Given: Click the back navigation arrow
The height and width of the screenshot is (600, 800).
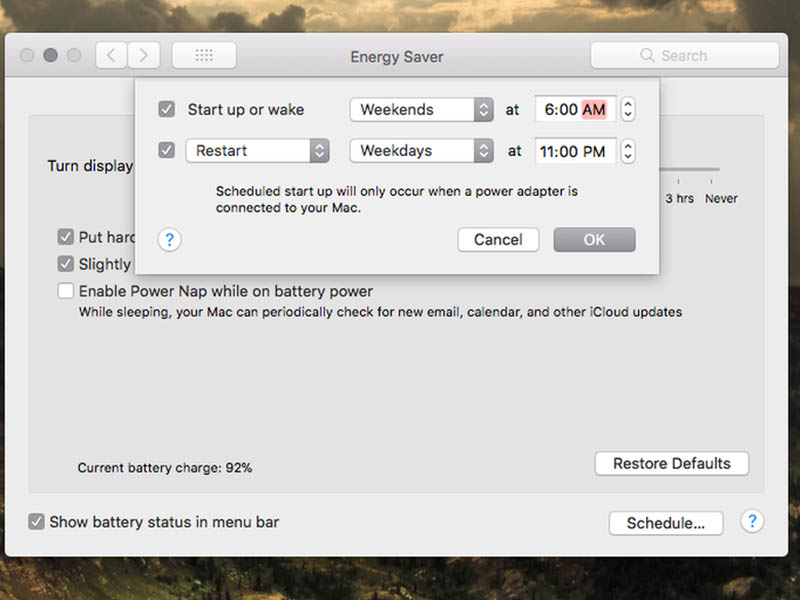Looking at the screenshot, I should (x=111, y=56).
